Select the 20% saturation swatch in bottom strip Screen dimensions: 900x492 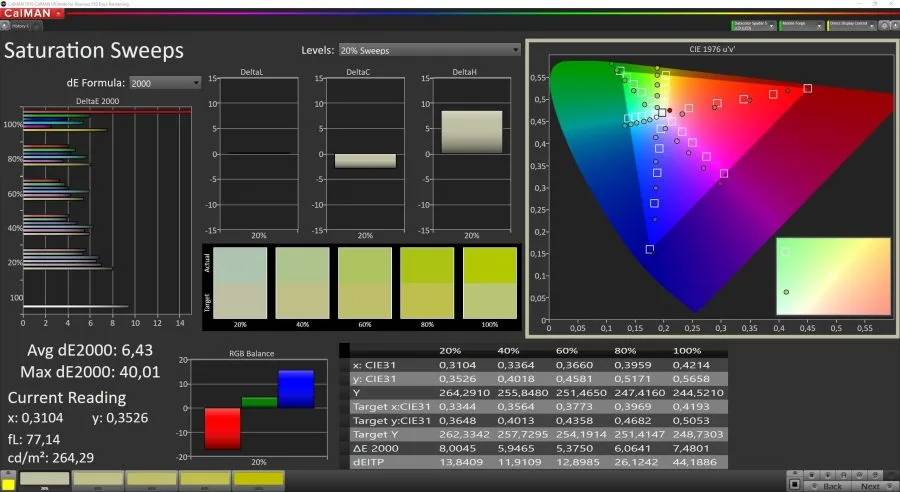click(44, 479)
